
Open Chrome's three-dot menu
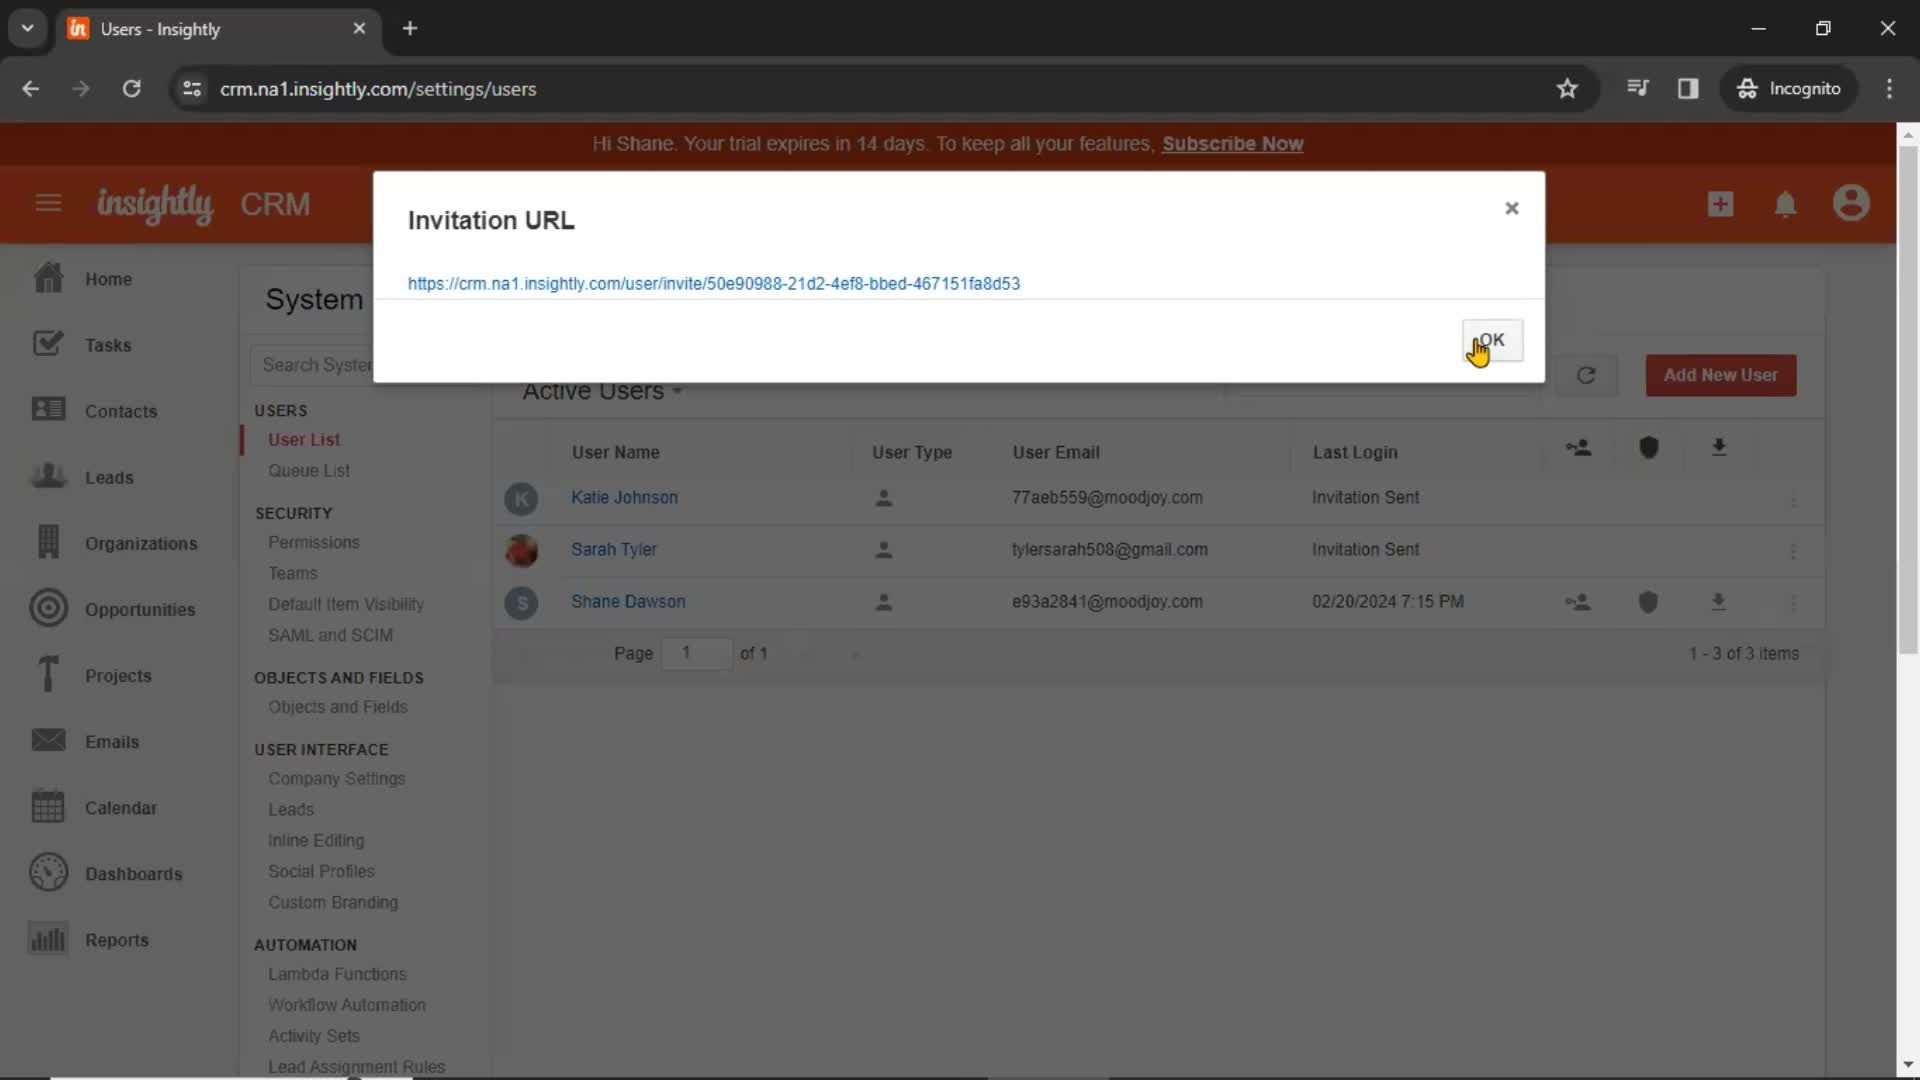pyautogui.click(x=1889, y=89)
